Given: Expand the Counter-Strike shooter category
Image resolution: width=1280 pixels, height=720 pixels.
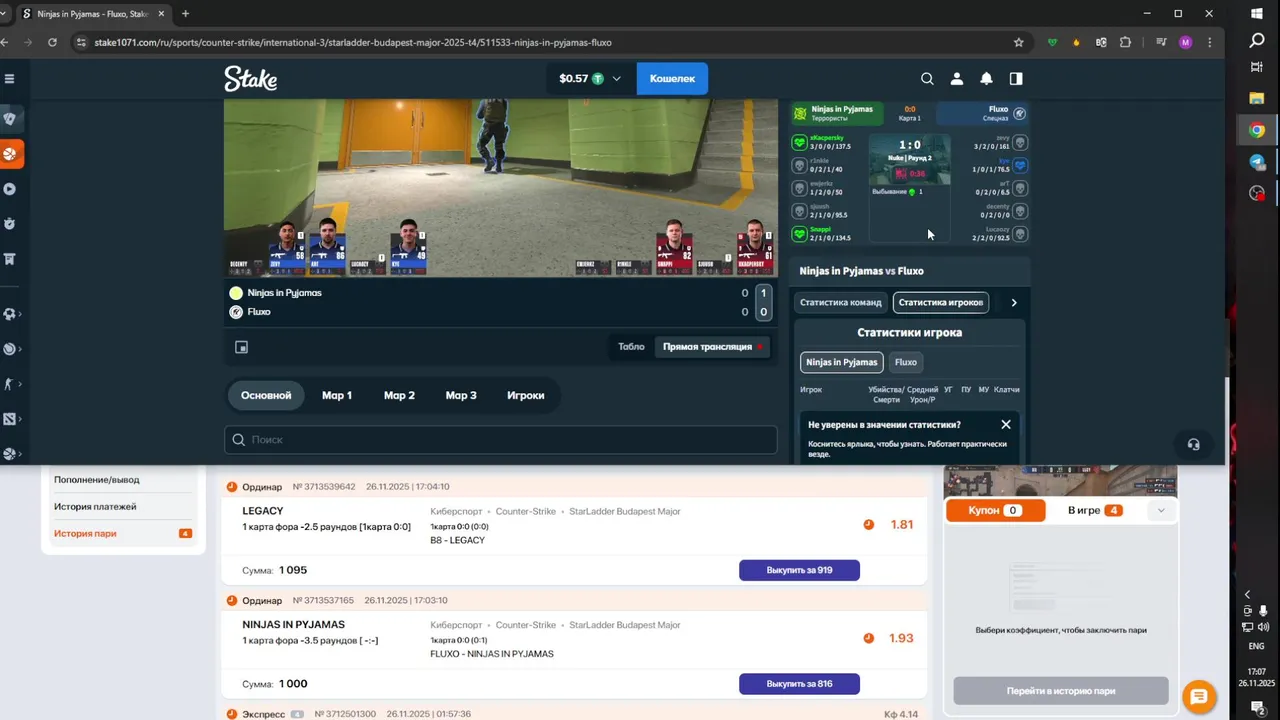Looking at the screenshot, I should point(11,384).
